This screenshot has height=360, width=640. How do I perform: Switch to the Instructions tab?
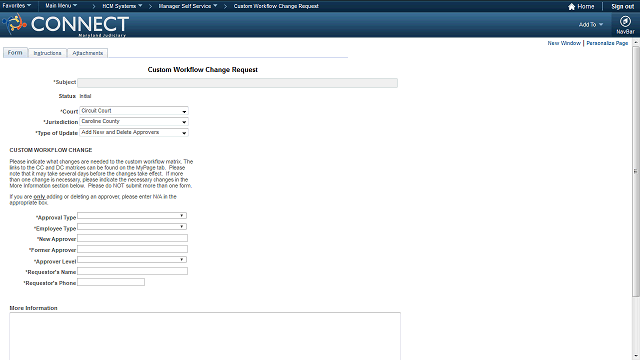click(47, 53)
